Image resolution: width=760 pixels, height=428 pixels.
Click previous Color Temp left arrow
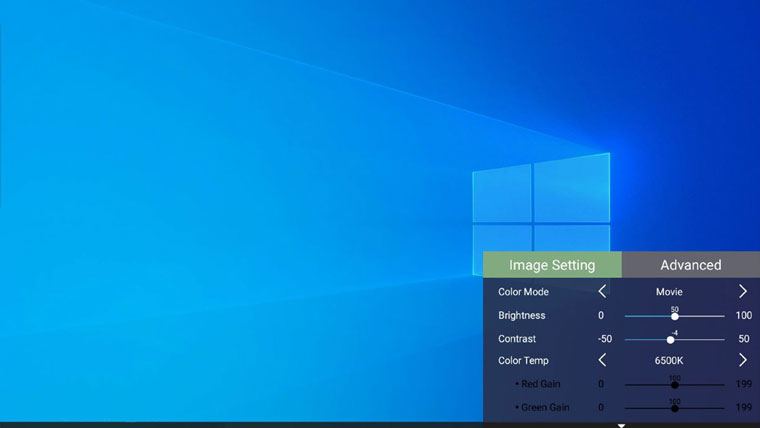click(602, 360)
